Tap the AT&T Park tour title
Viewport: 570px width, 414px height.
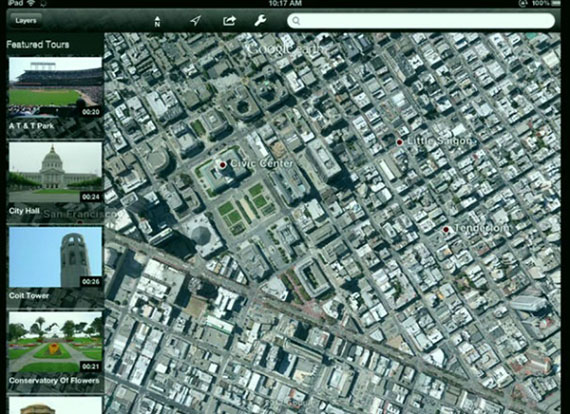(31, 126)
